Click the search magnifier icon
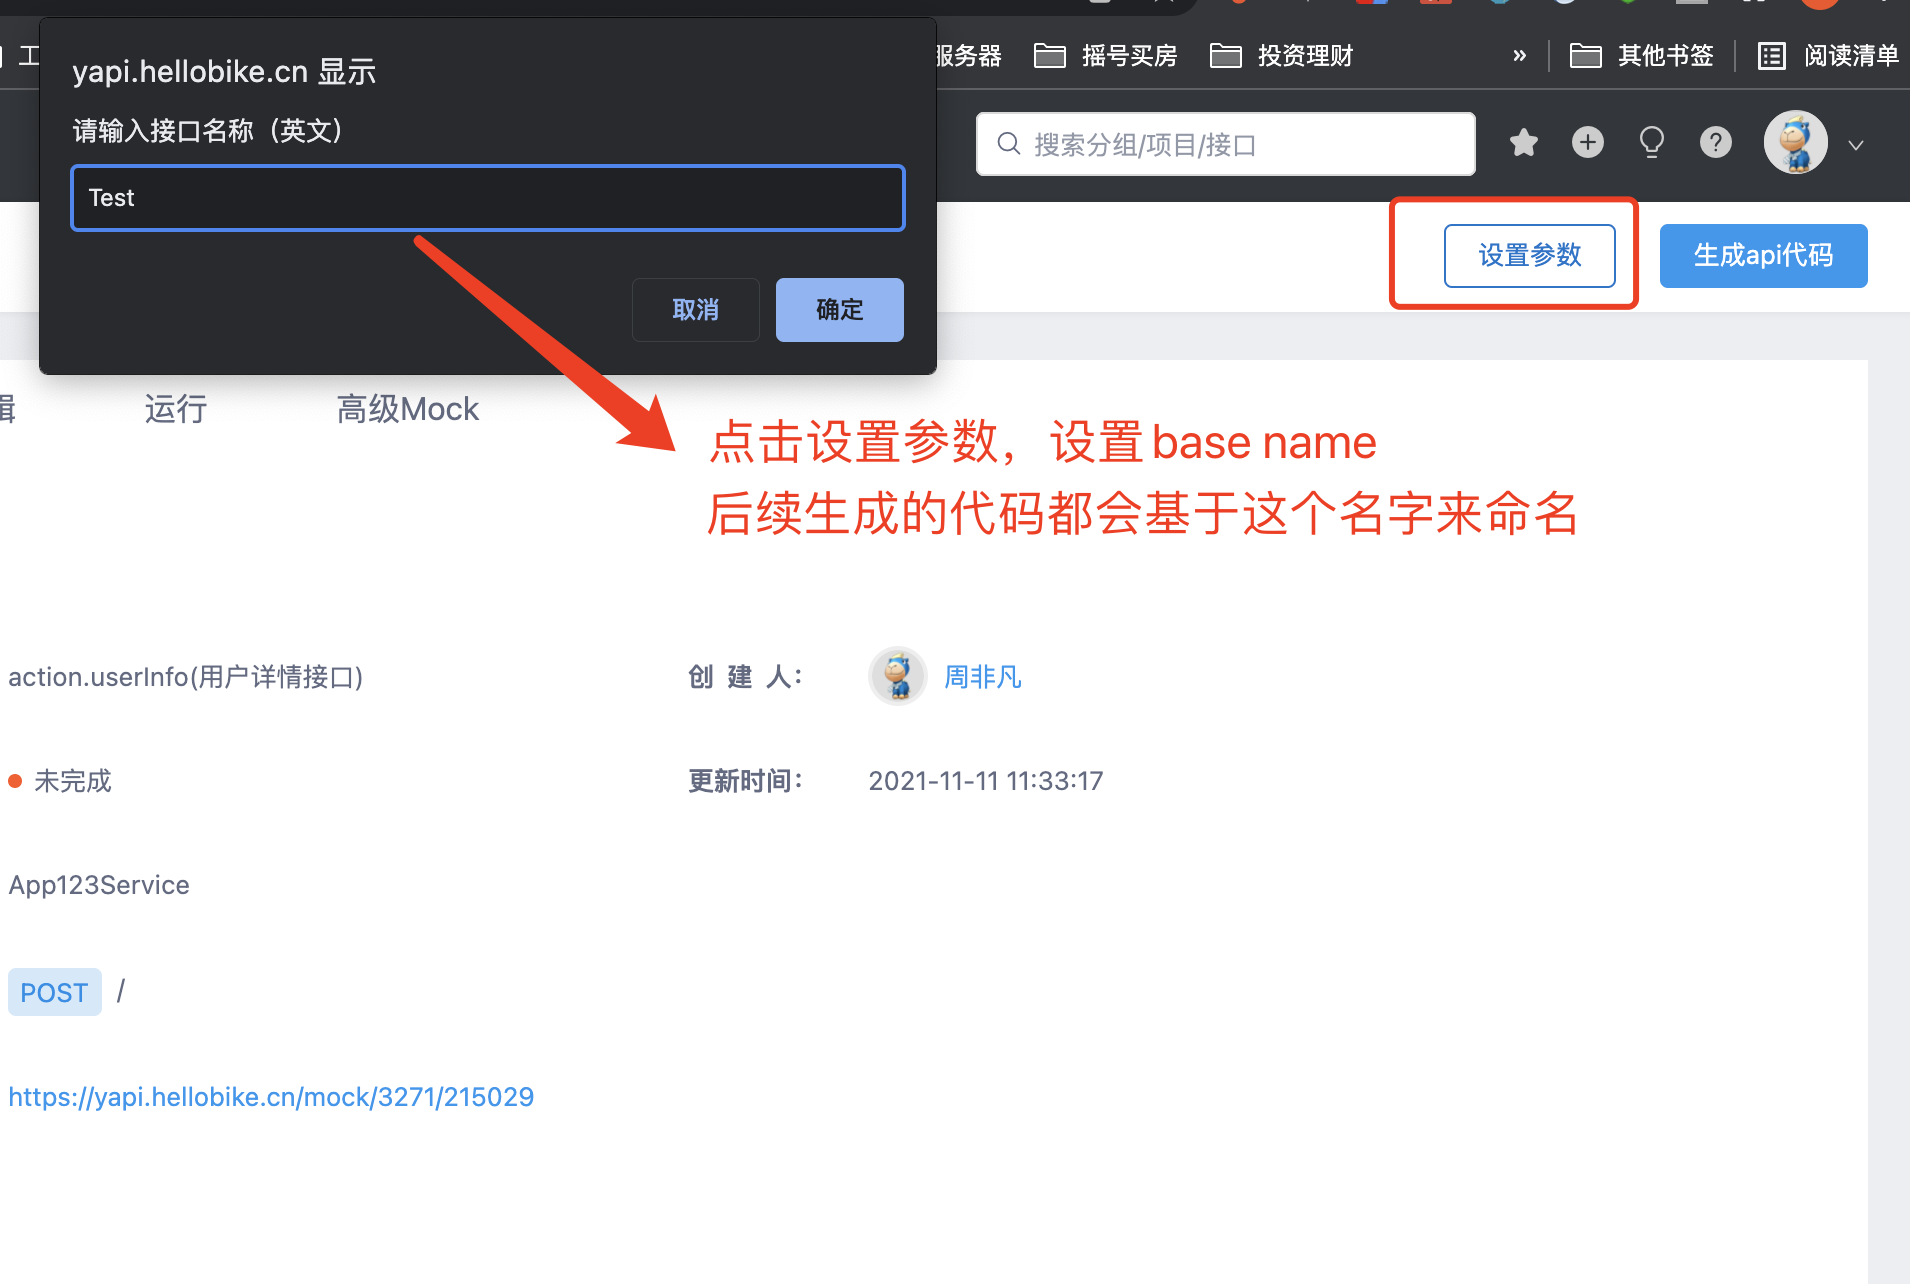Viewport: 1910px width, 1284px height. tap(1009, 144)
